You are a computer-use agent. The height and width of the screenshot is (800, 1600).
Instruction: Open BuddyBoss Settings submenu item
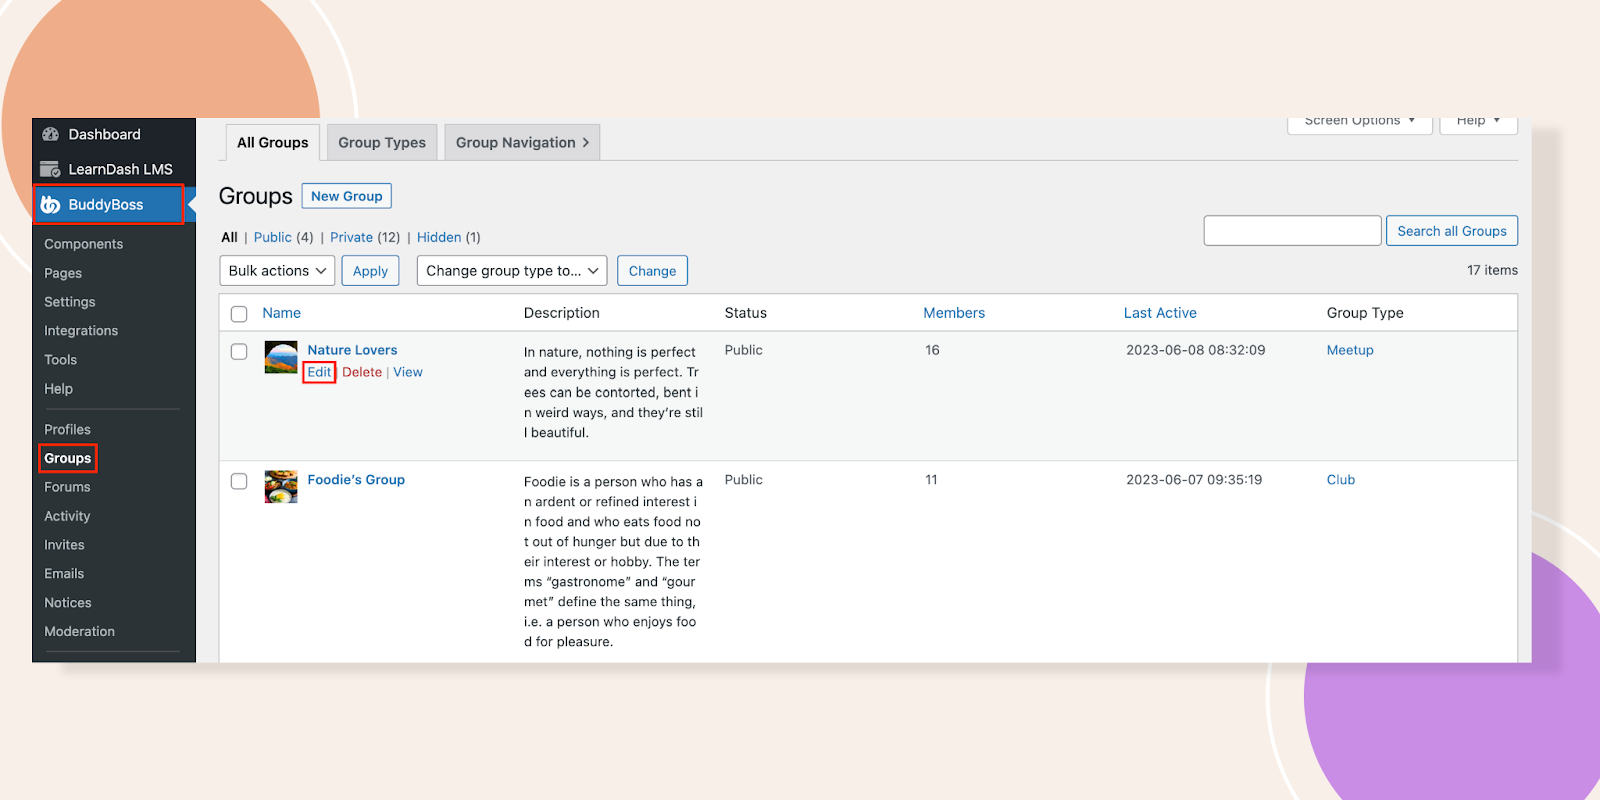[70, 302]
